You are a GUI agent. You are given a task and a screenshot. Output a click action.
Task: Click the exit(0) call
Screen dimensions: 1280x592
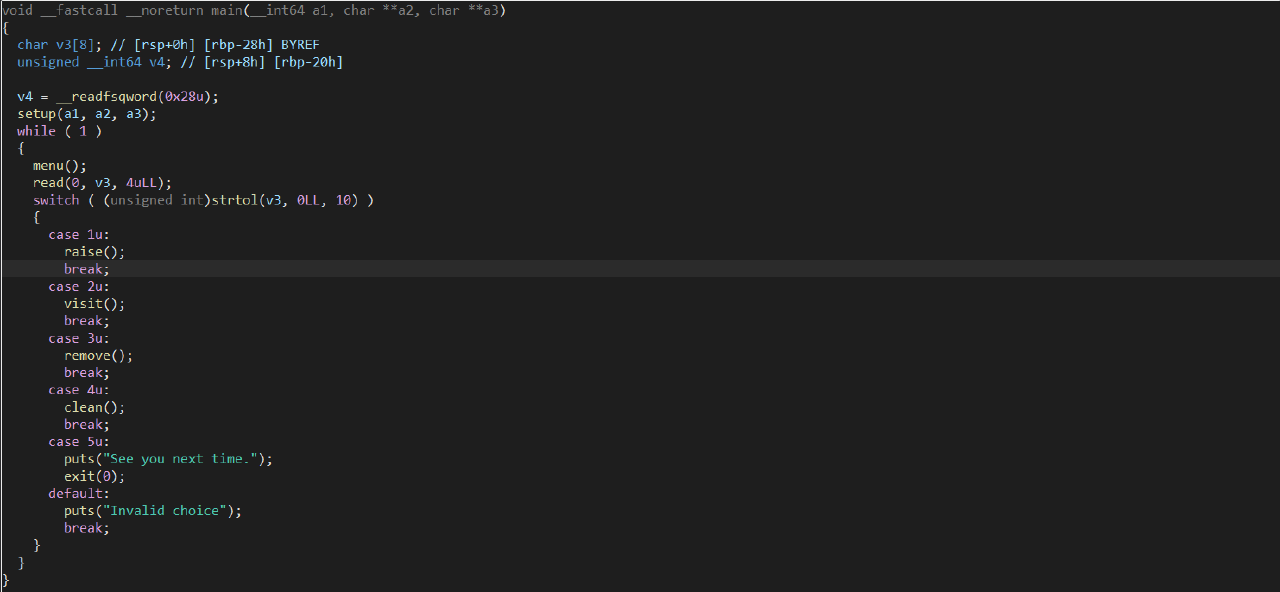click(x=80, y=476)
